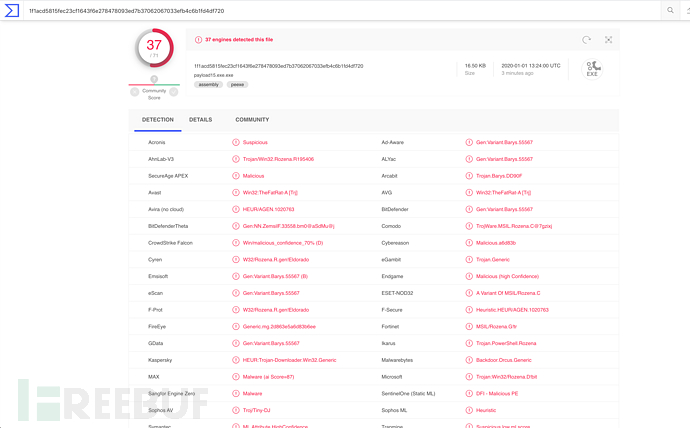This screenshot has width=690, height=428.
Task: Select HEUR/AGEN.1020763 result for Avira
Action: tap(268, 209)
